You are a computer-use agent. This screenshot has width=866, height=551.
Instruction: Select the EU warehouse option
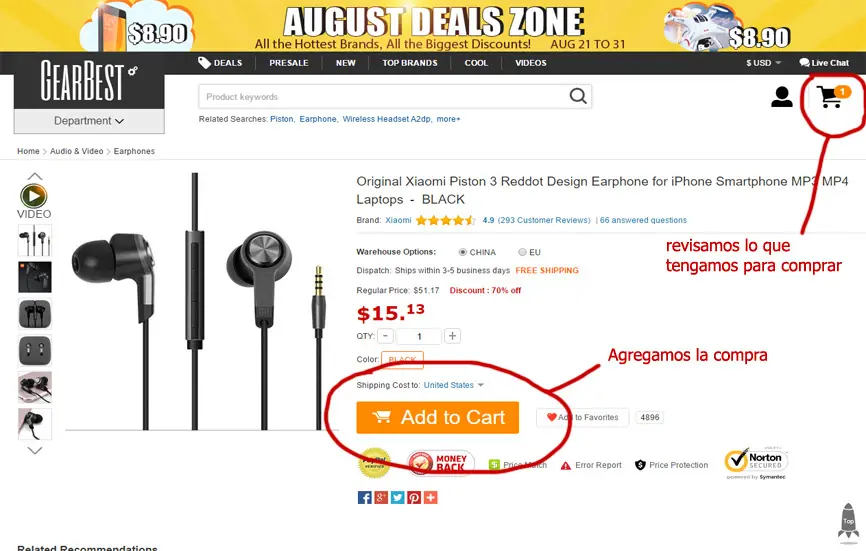tap(522, 252)
